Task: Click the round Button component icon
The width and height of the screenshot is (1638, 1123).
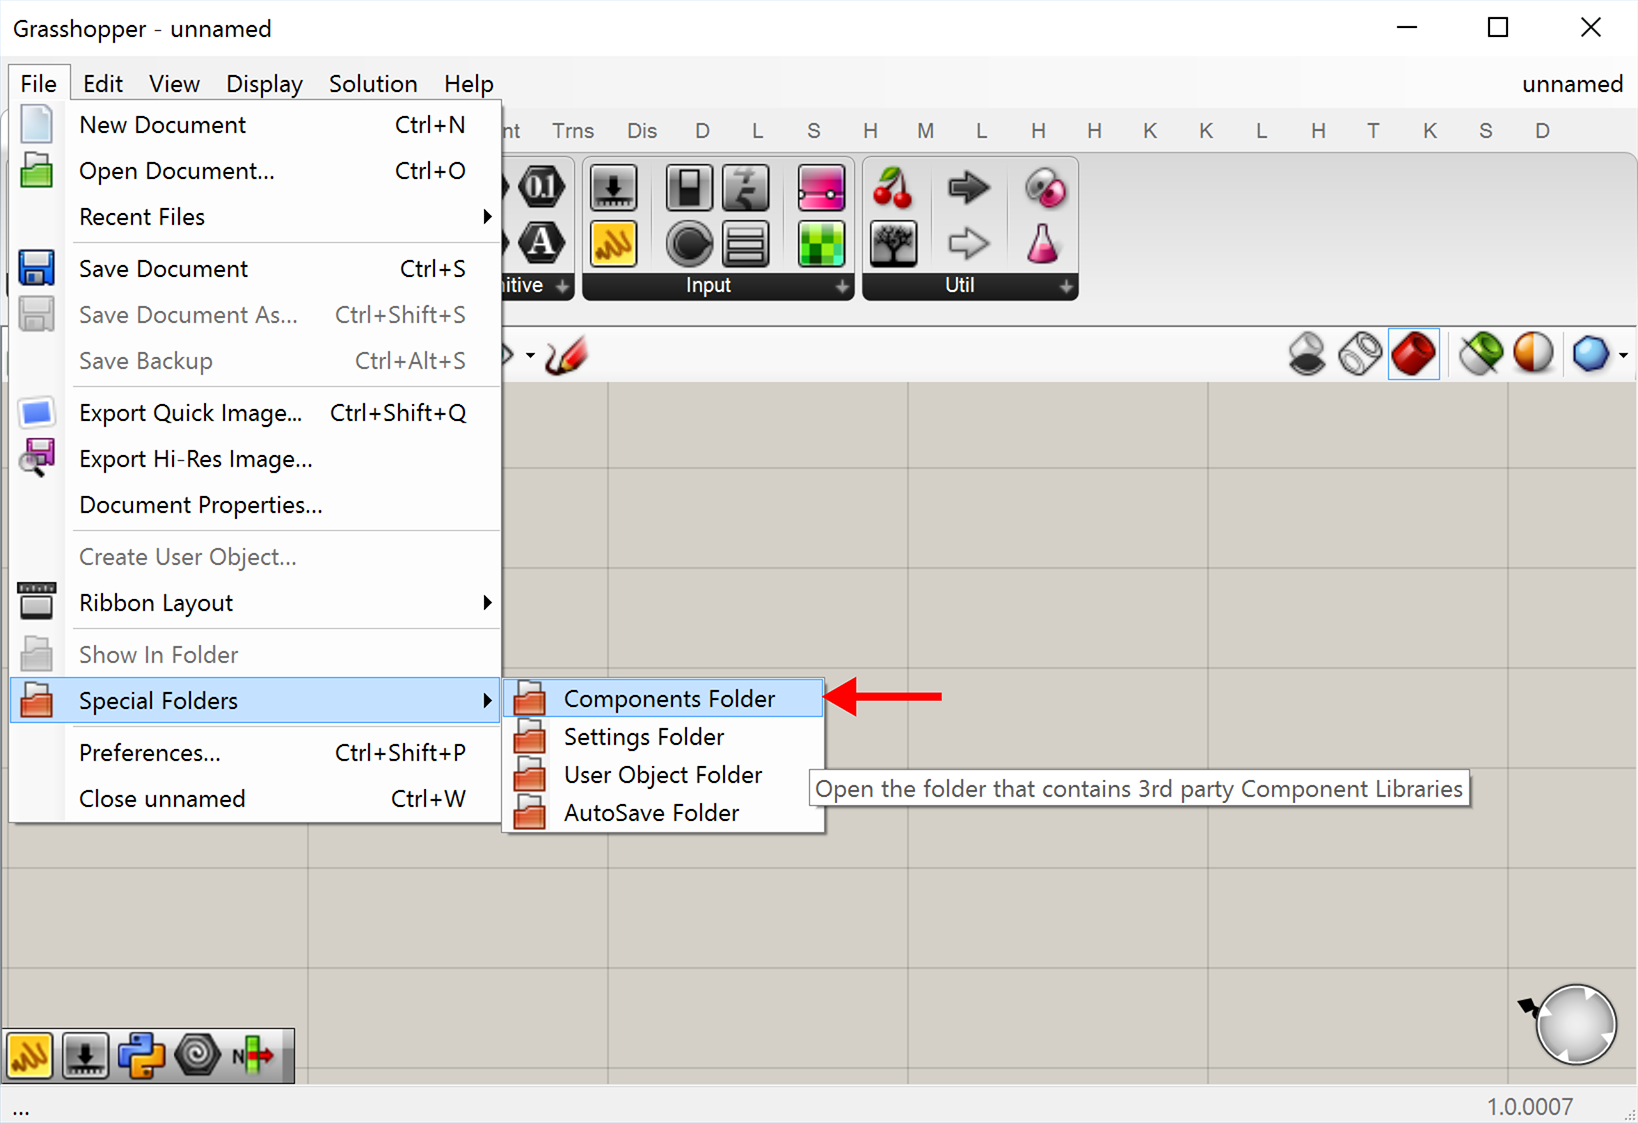Action: tap(688, 243)
